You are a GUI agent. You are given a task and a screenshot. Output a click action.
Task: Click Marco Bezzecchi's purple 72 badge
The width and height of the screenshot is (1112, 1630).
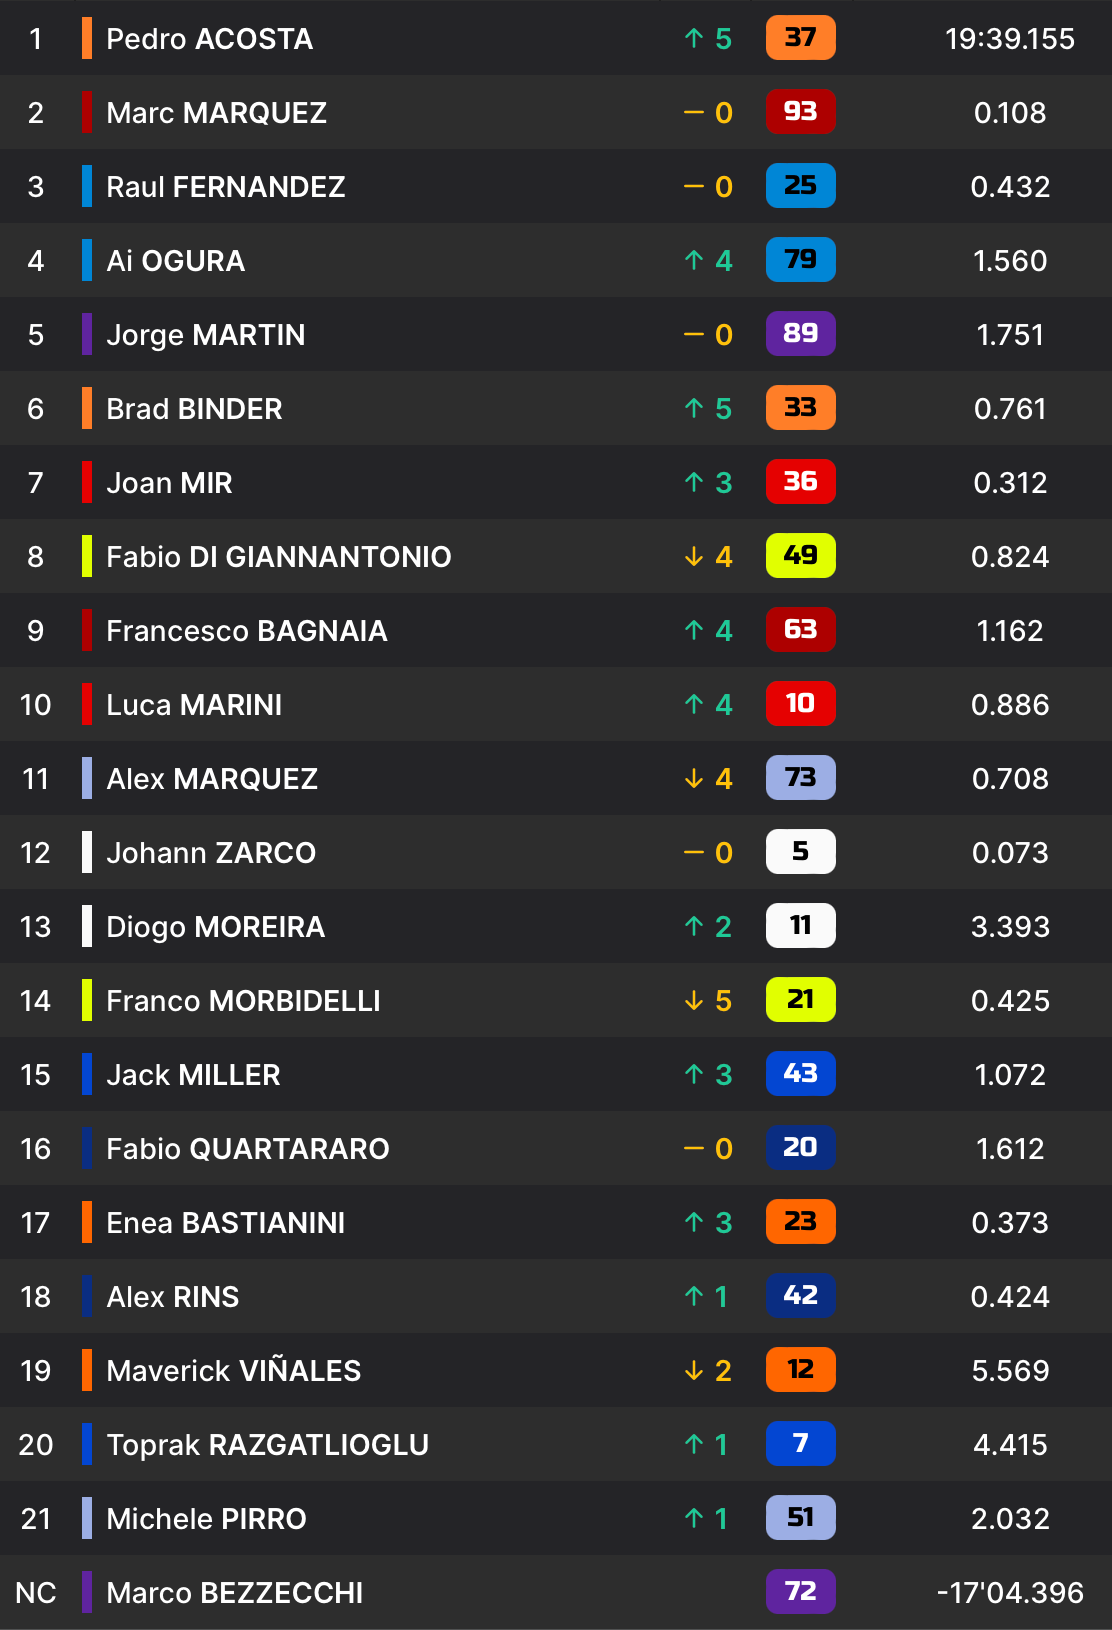tap(800, 1592)
